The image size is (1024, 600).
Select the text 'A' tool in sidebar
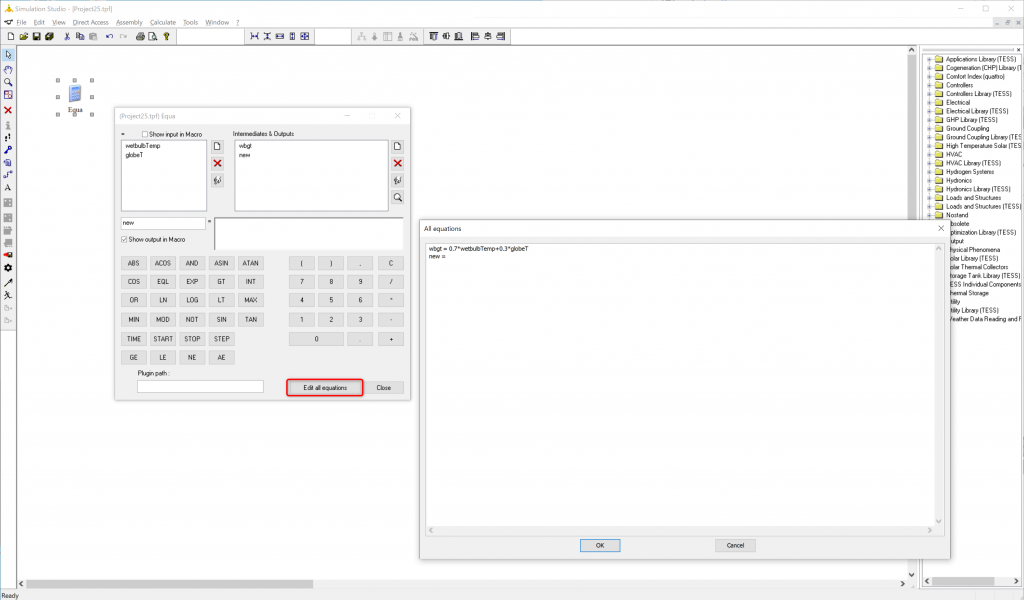tap(8, 187)
